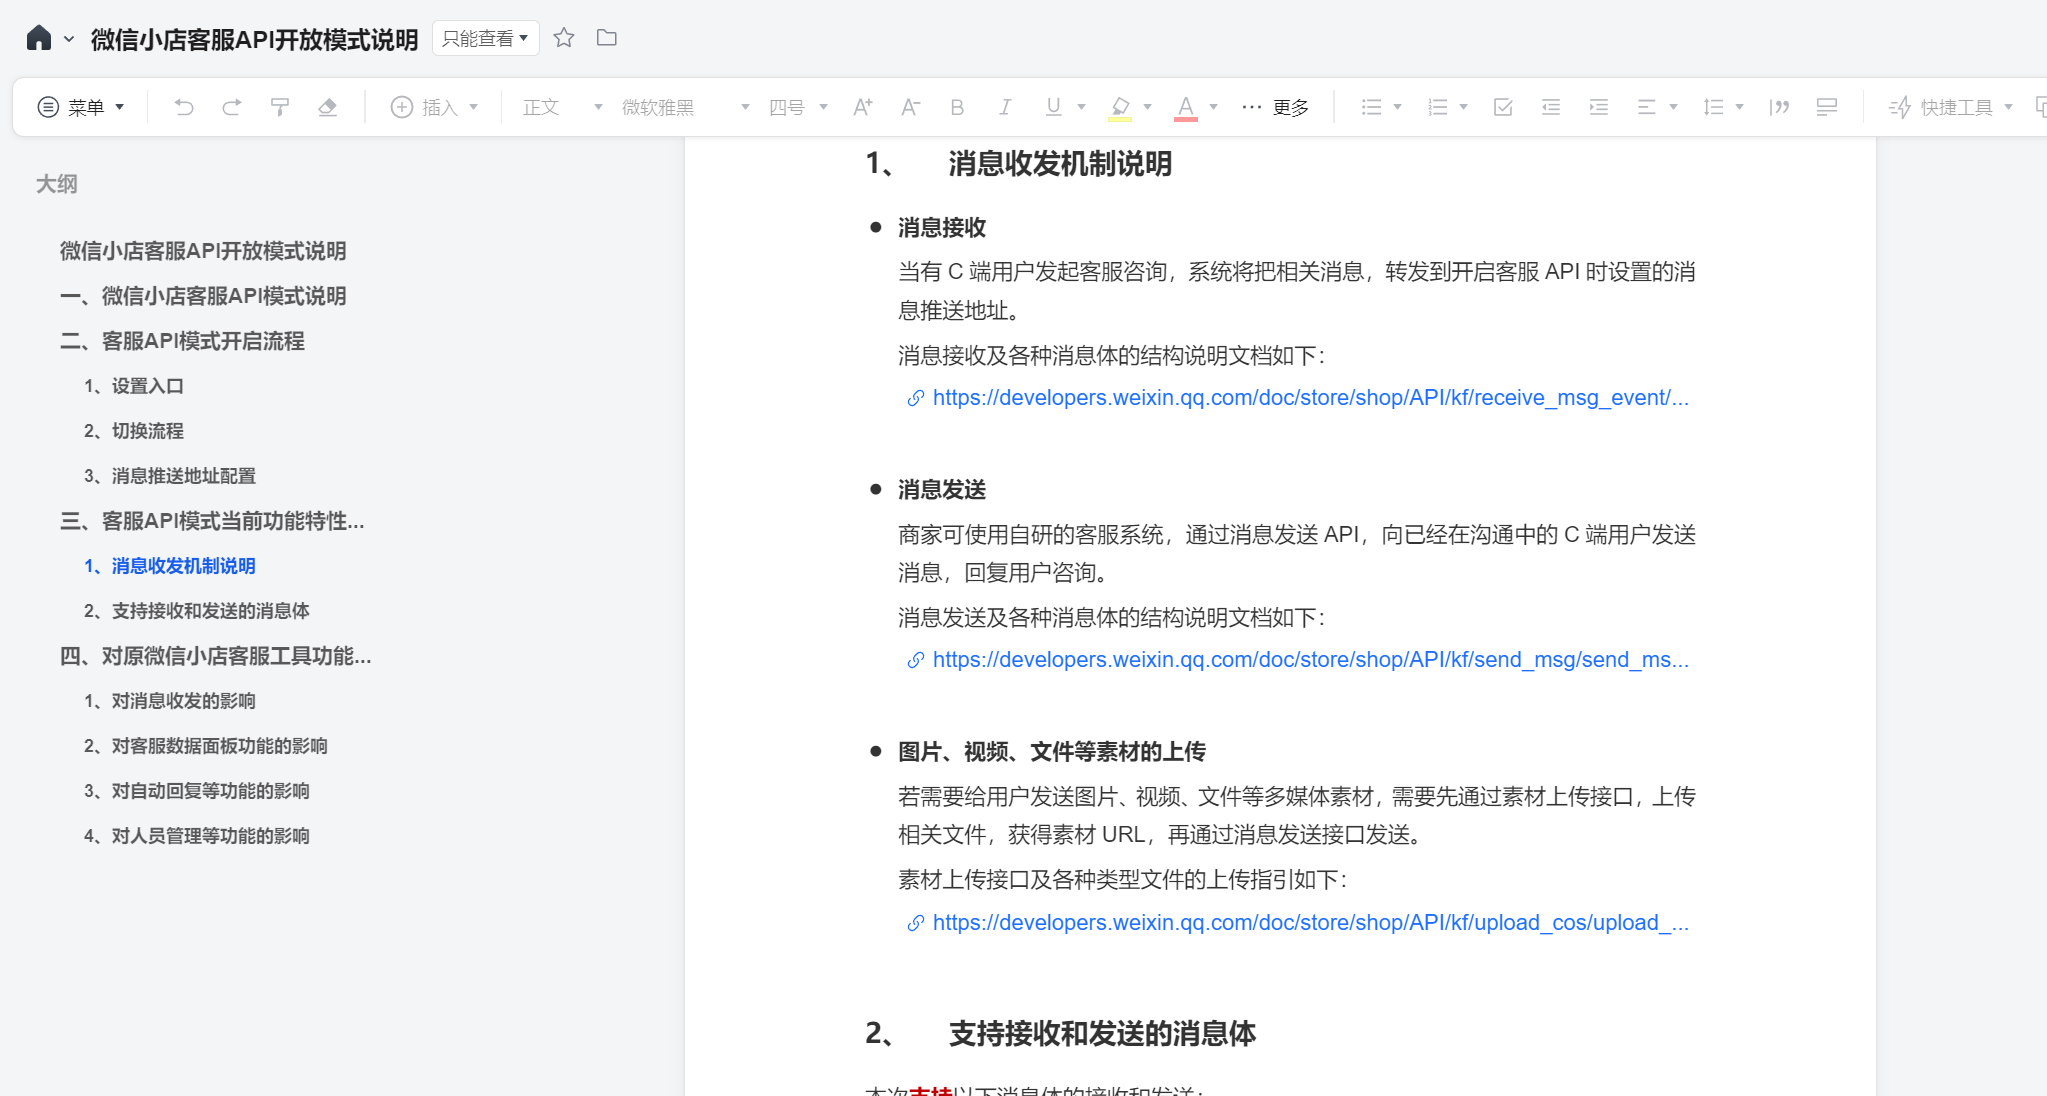Clear formatting with eraser icon

(x=328, y=107)
